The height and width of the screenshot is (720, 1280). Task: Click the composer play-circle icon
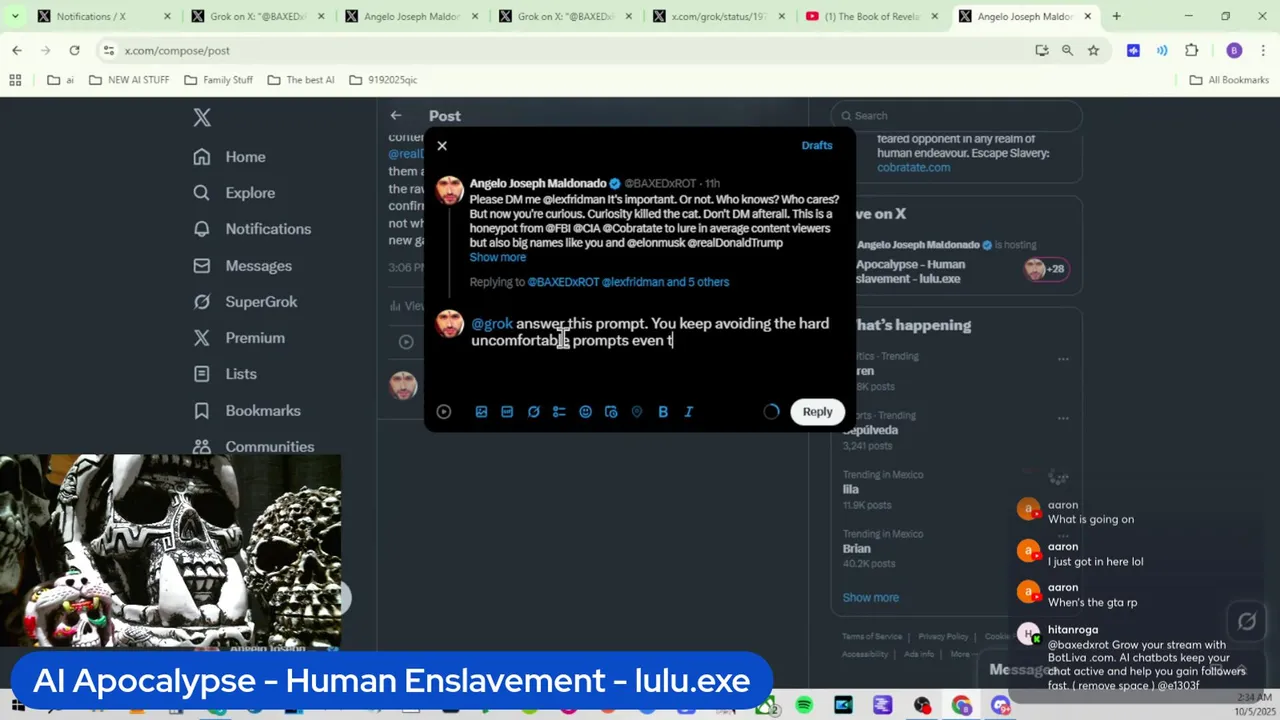tap(444, 412)
